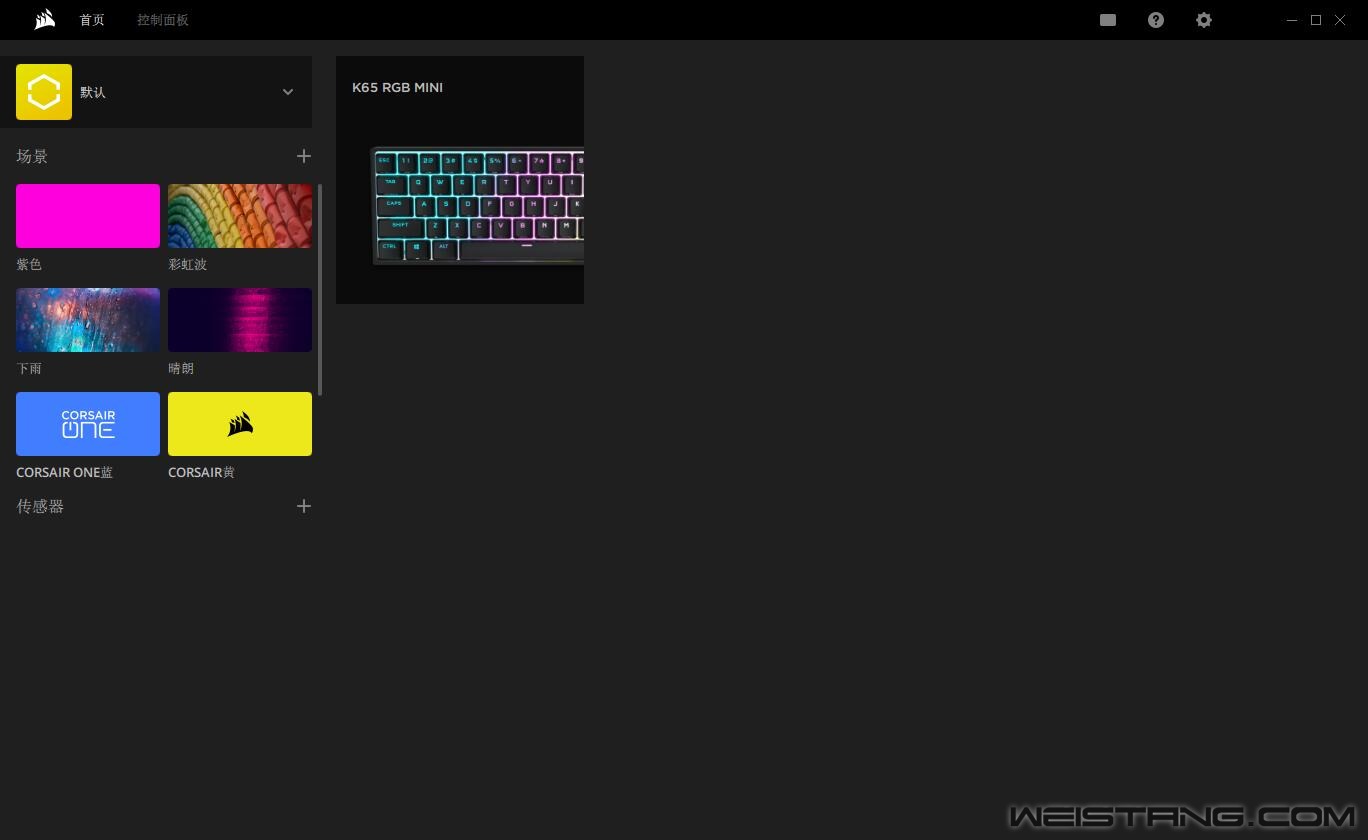Click the 传感器 section heading
This screenshot has height=840, width=1368.
[x=40, y=506]
